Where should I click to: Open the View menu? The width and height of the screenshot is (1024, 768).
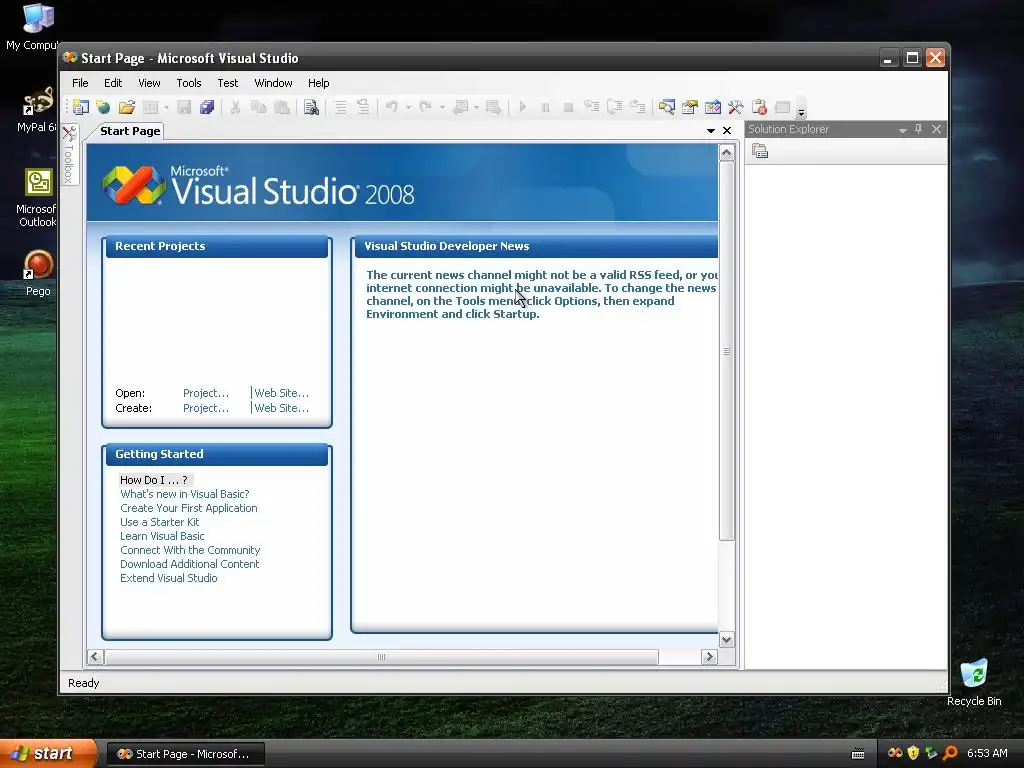tap(149, 83)
